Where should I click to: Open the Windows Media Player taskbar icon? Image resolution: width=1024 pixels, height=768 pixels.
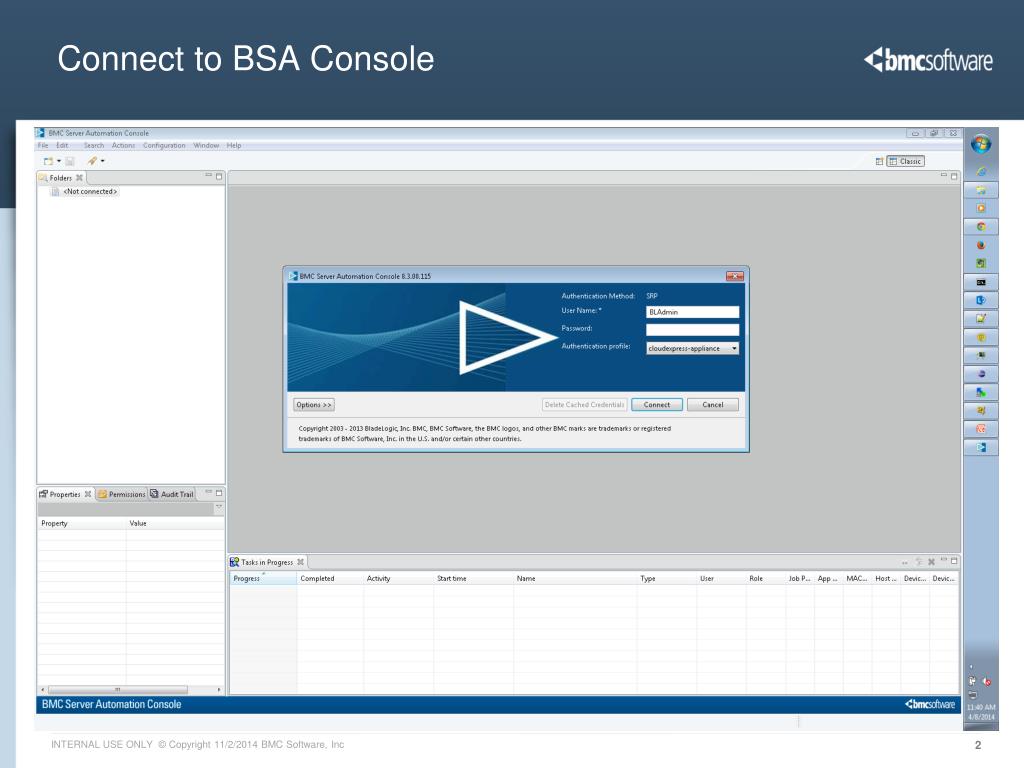coord(981,208)
